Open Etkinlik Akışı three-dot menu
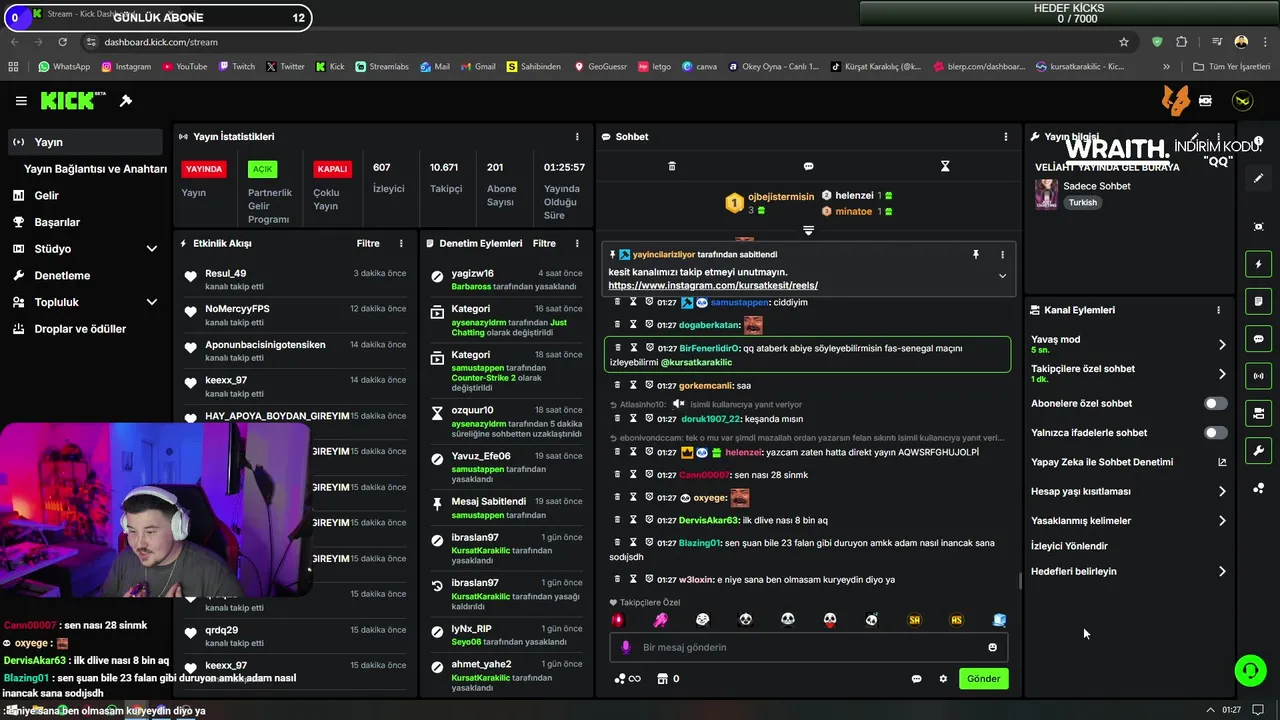This screenshot has width=1280, height=720. 401,243
